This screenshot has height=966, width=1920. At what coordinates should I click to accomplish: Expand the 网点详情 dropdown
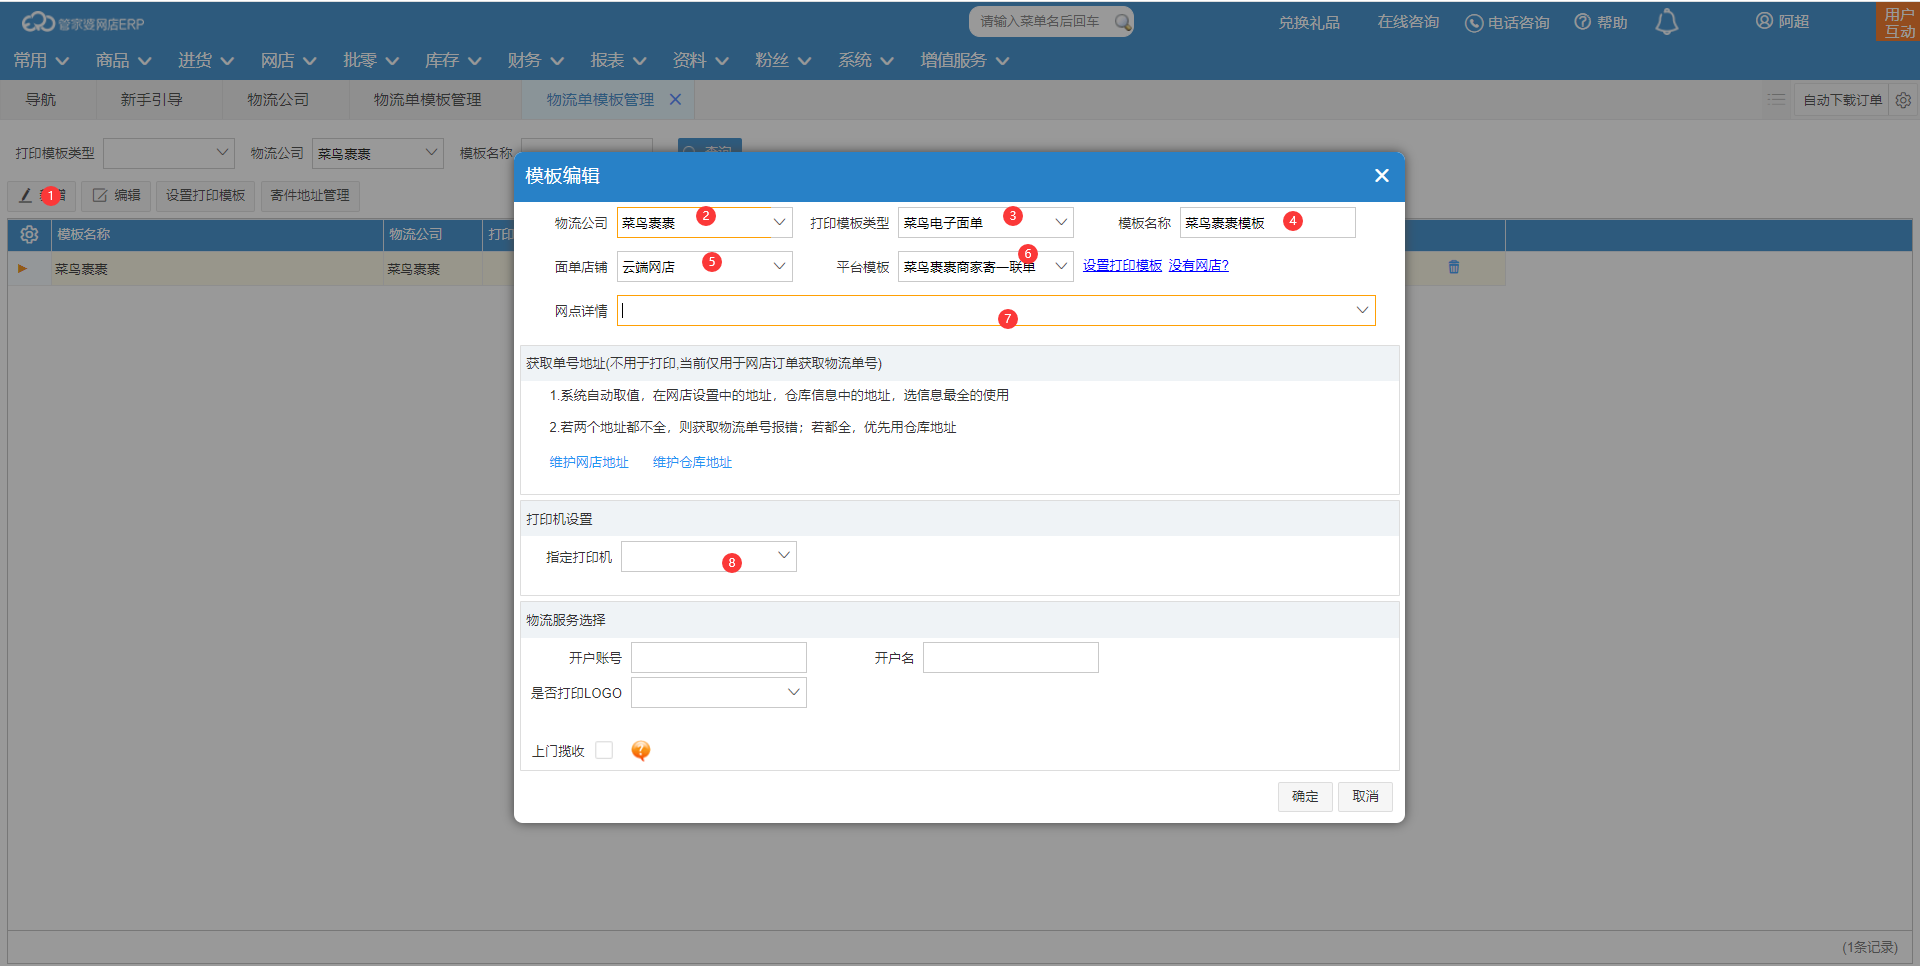tap(1362, 310)
